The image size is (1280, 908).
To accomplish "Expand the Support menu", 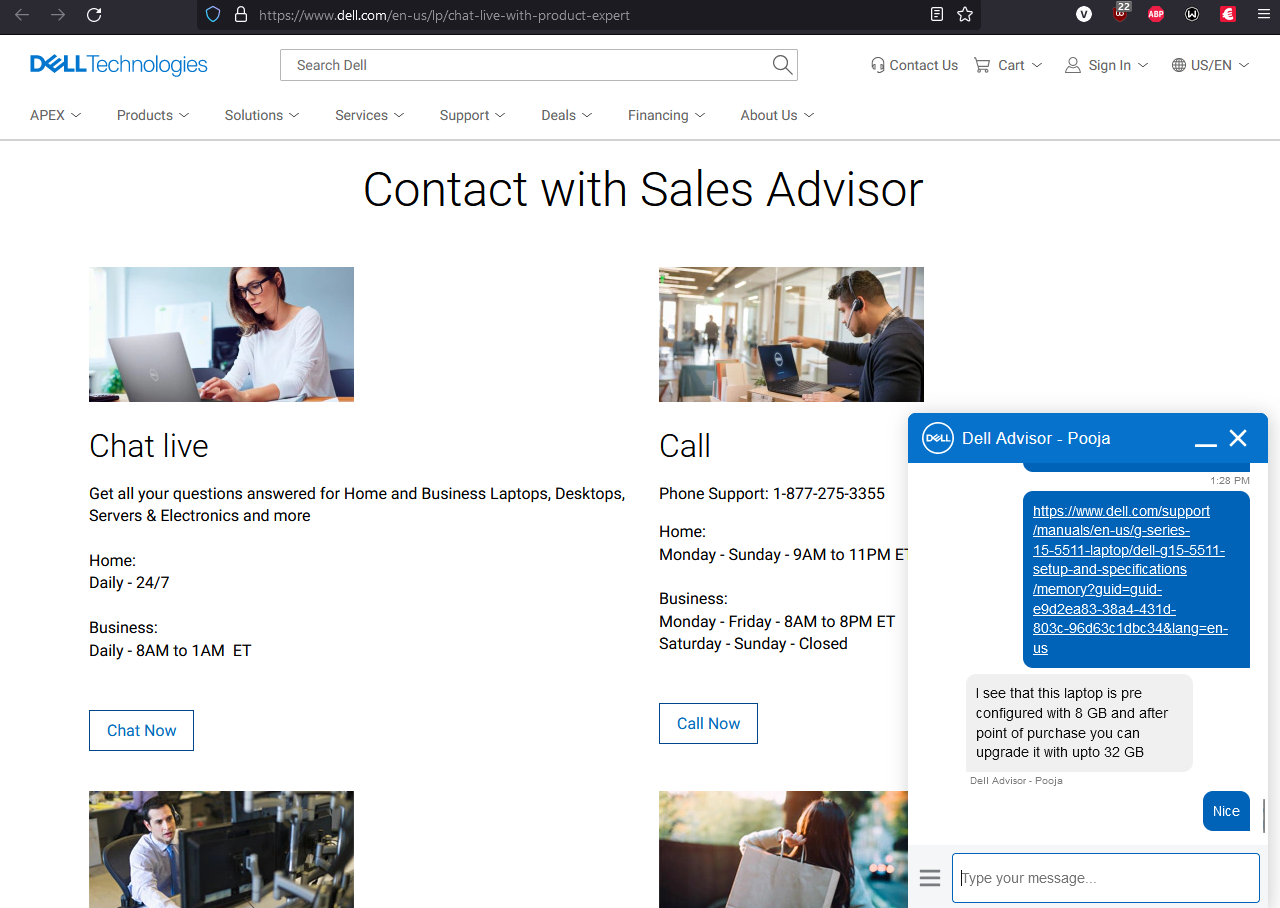I will coord(473,115).
